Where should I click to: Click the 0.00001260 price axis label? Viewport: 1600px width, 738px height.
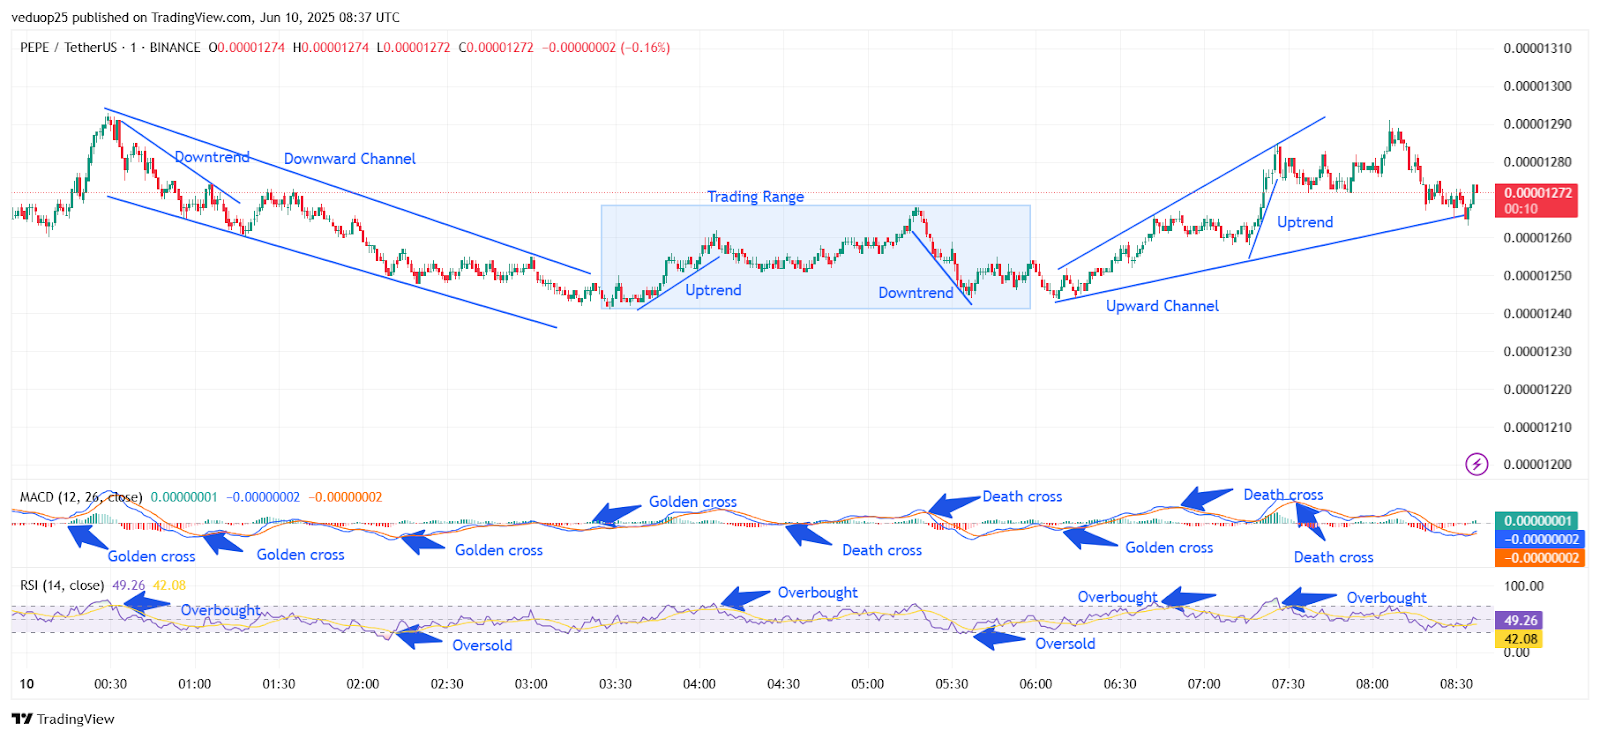pos(1537,238)
